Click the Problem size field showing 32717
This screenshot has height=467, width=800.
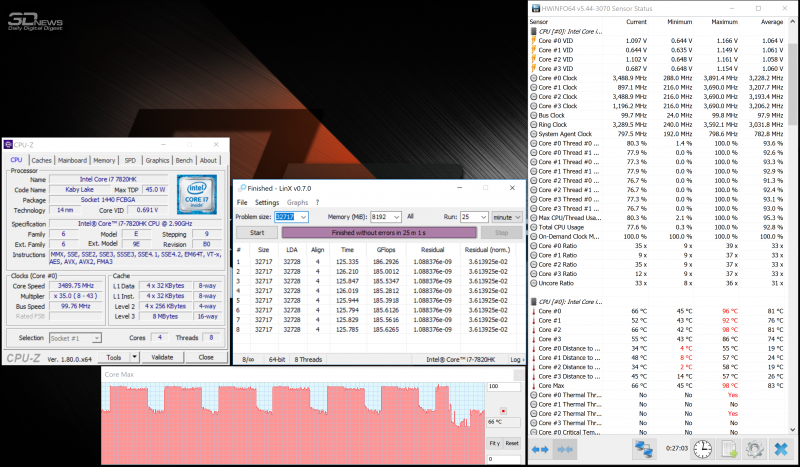[x=287, y=217]
